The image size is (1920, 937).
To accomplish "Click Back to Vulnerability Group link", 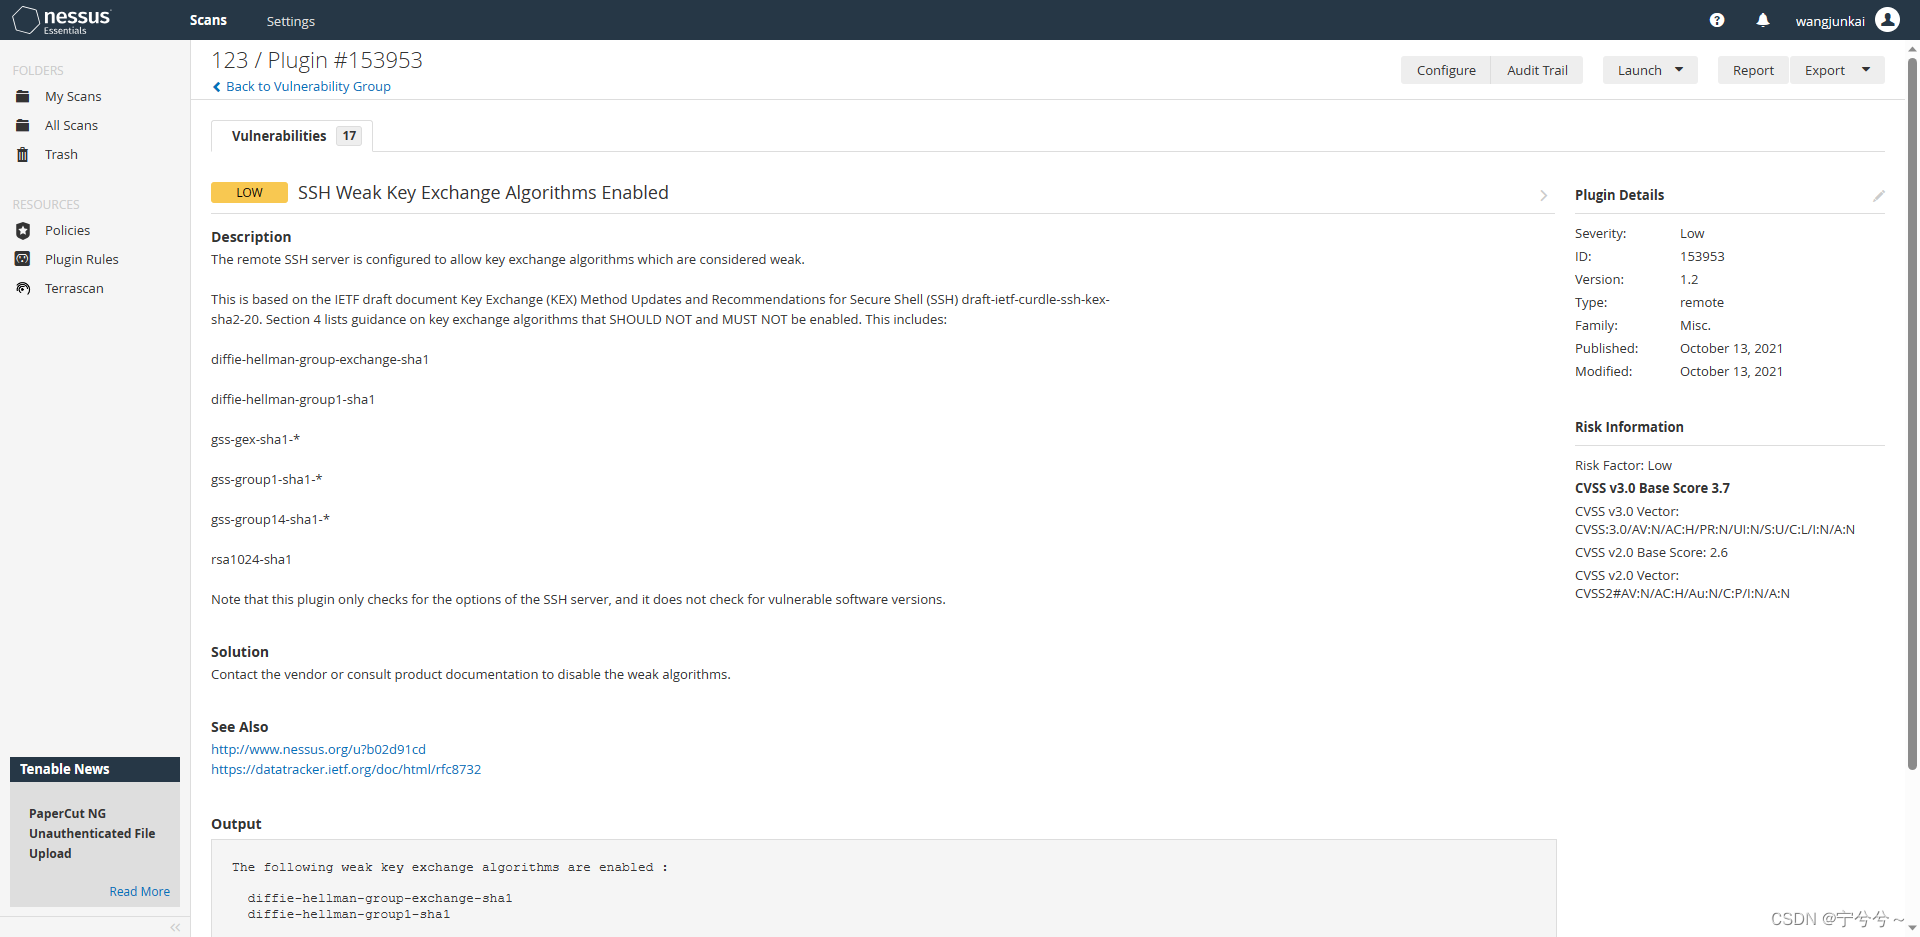I will click(x=308, y=87).
